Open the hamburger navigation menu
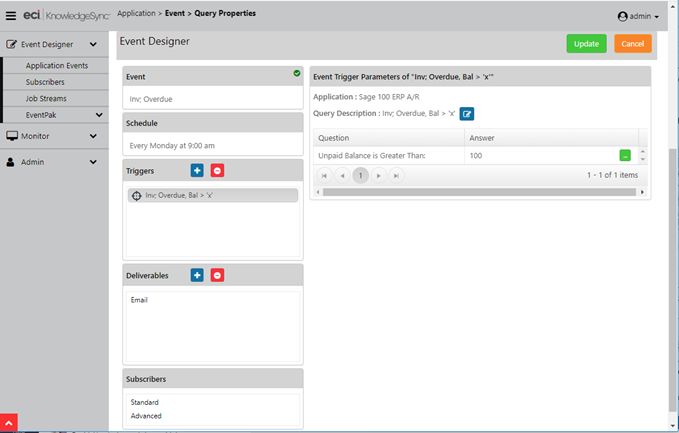This screenshot has width=679, height=433. pos(11,16)
